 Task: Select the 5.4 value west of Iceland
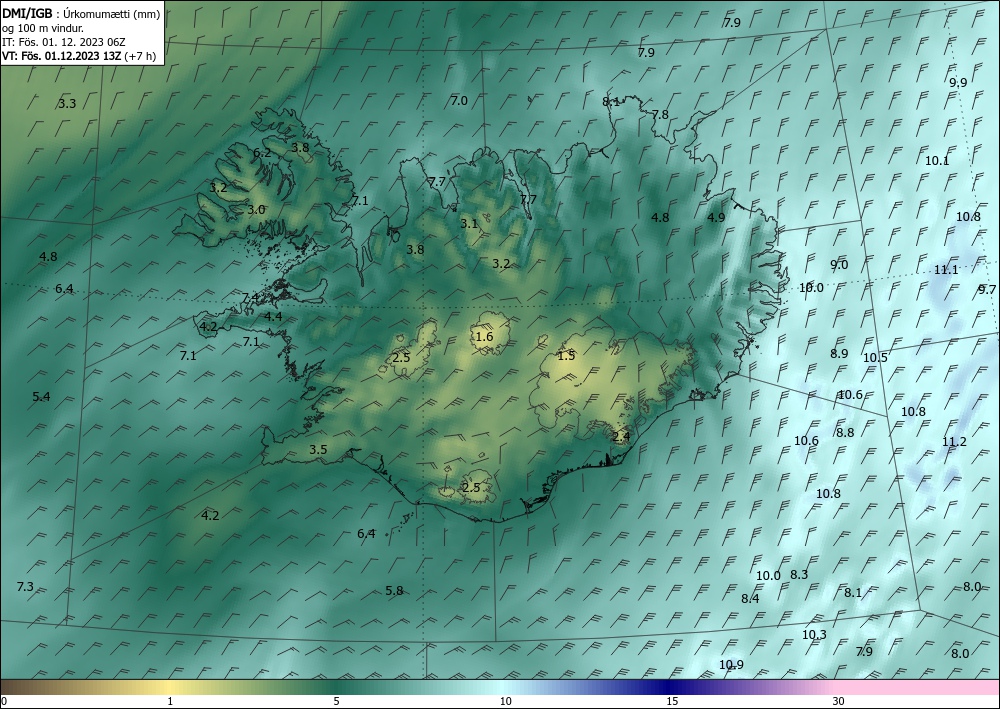(41, 397)
